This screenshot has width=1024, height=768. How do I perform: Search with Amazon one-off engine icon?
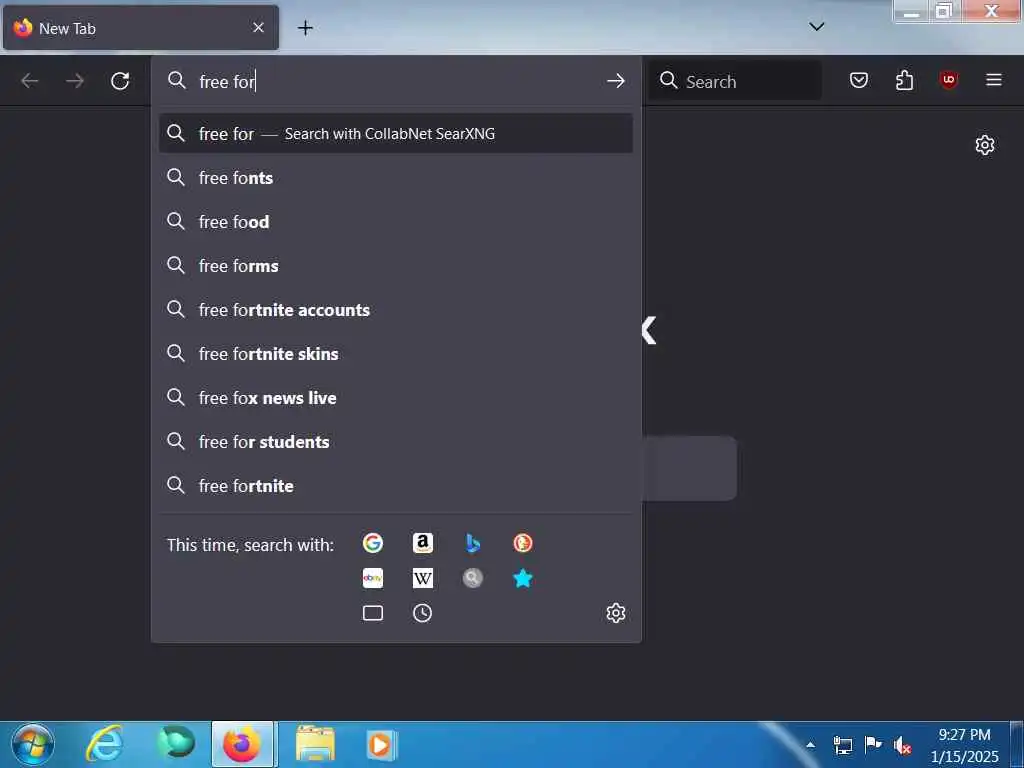click(x=423, y=543)
